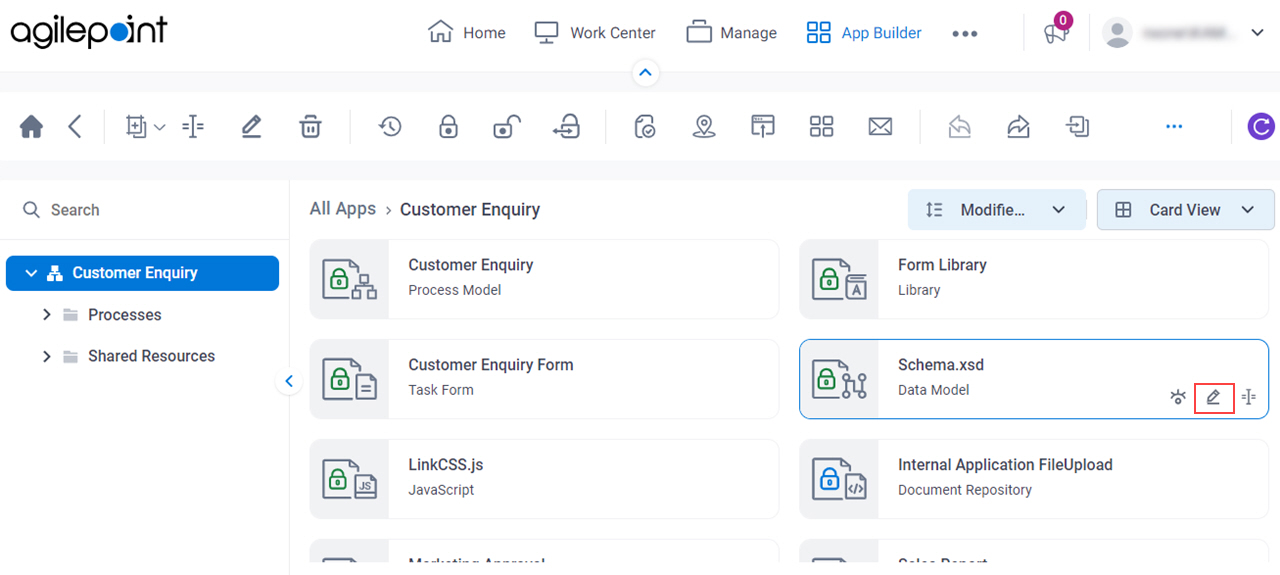The height and width of the screenshot is (575, 1280).
Task: Open the Customer Enquiry Process Model card
Action: coord(544,279)
